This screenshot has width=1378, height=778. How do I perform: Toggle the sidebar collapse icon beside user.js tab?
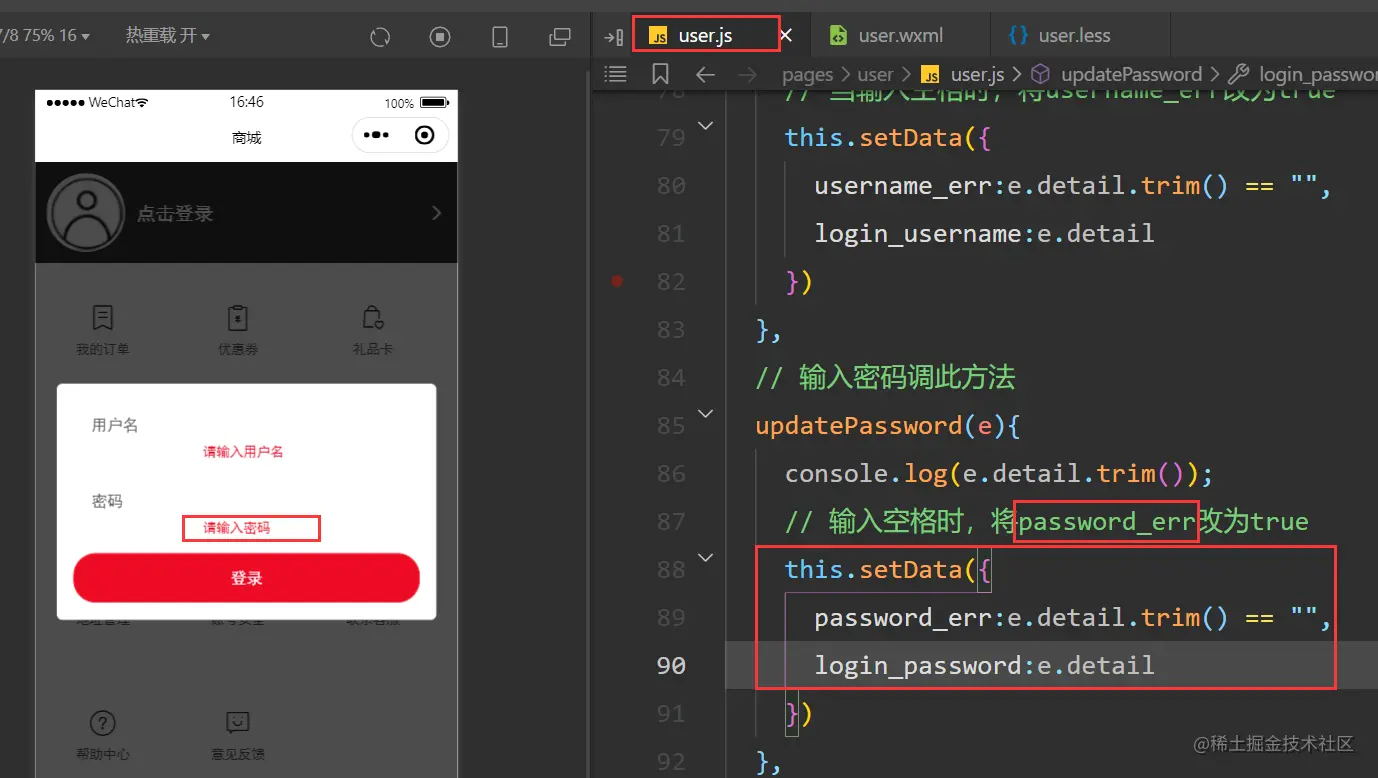tap(613, 37)
